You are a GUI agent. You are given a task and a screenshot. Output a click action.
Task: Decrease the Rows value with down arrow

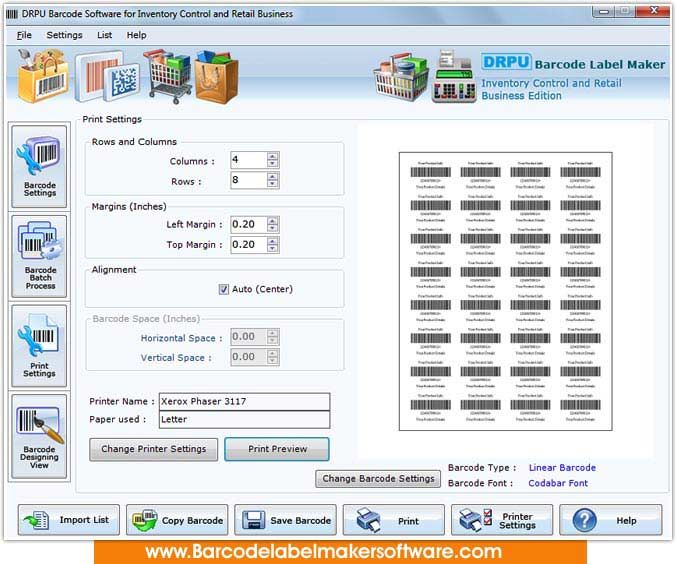(272, 184)
